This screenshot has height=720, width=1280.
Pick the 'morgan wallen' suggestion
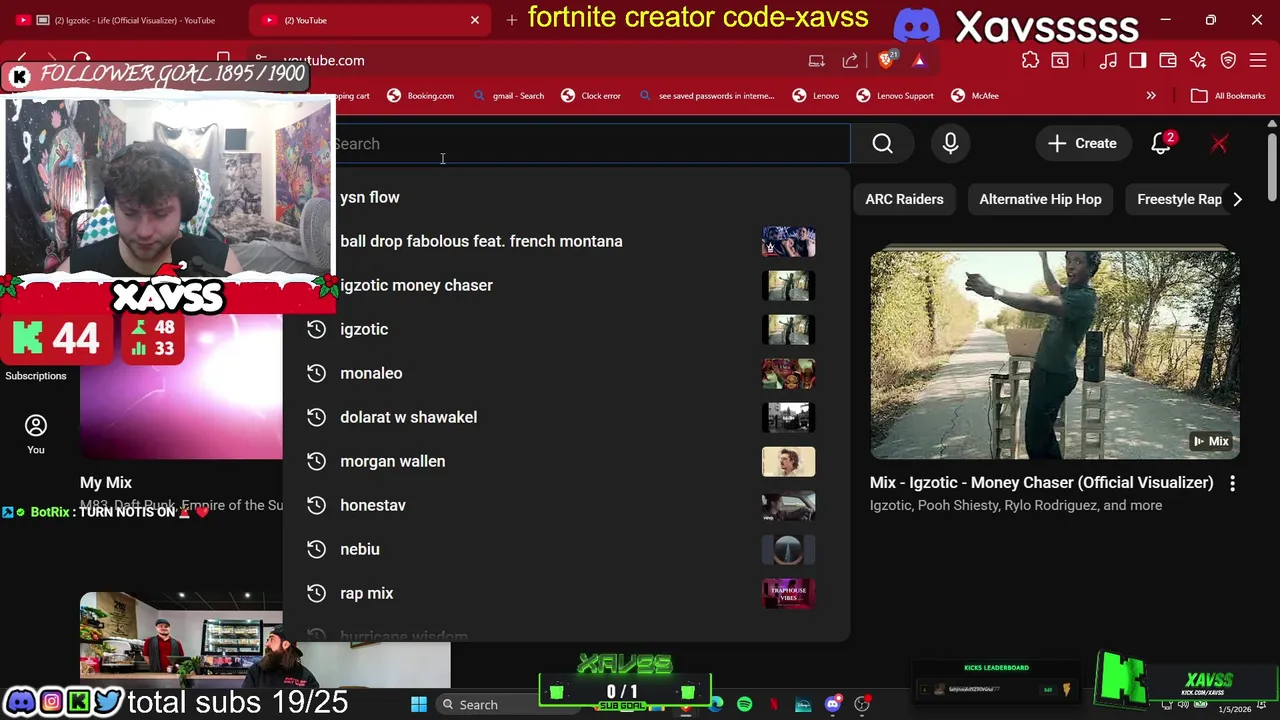tap(392, 461)
